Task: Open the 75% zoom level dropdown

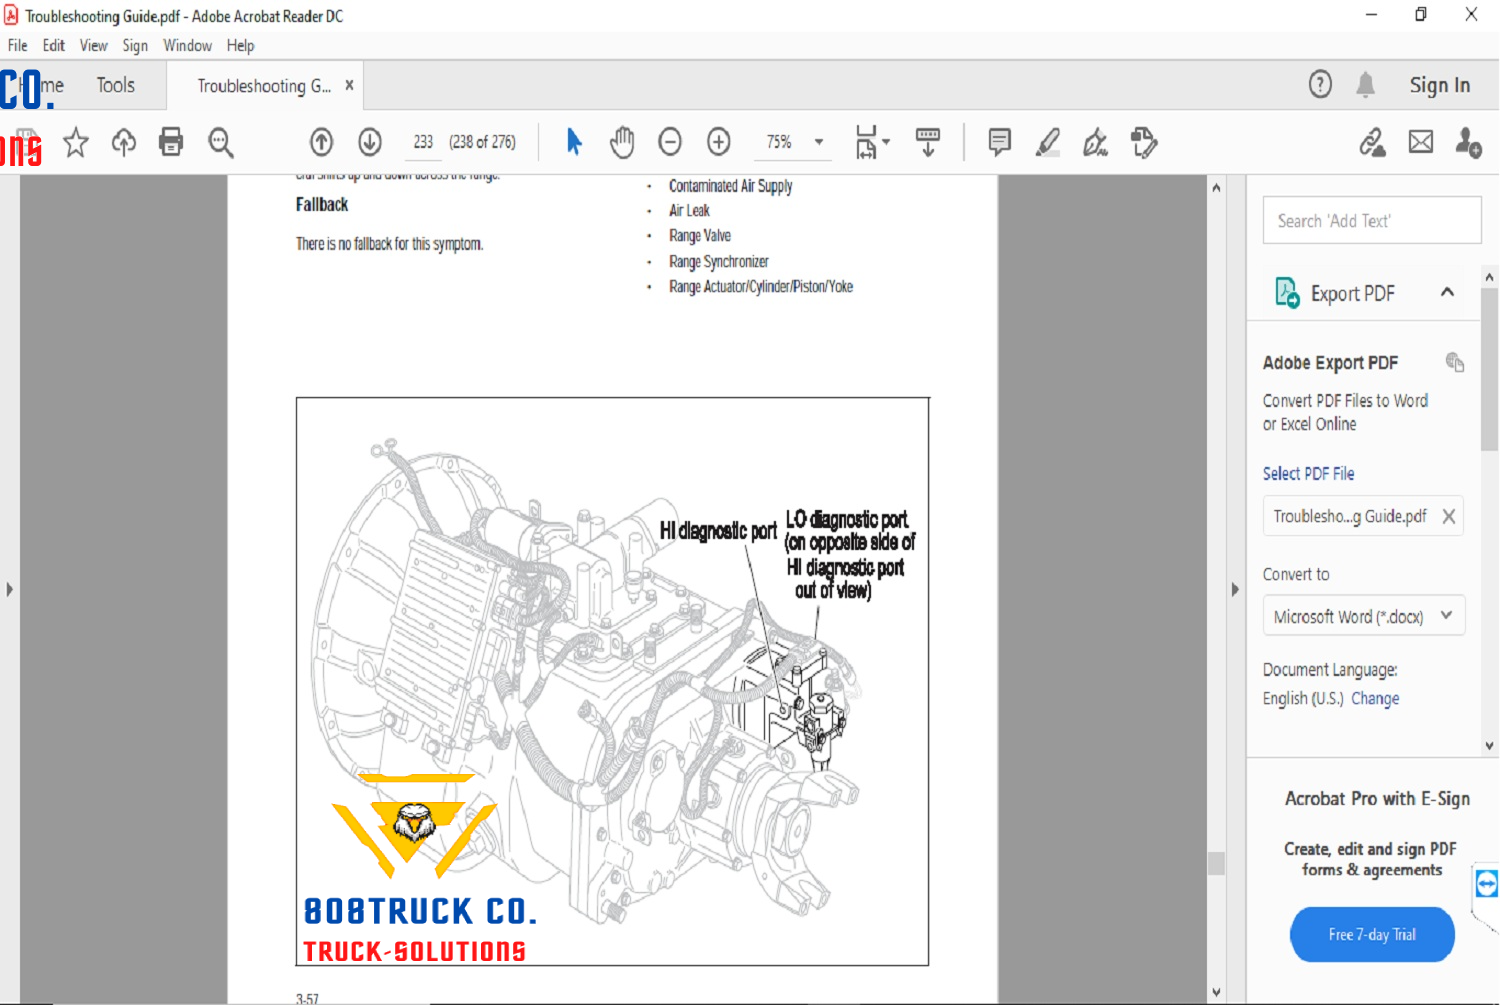Action: pos(819,142)
